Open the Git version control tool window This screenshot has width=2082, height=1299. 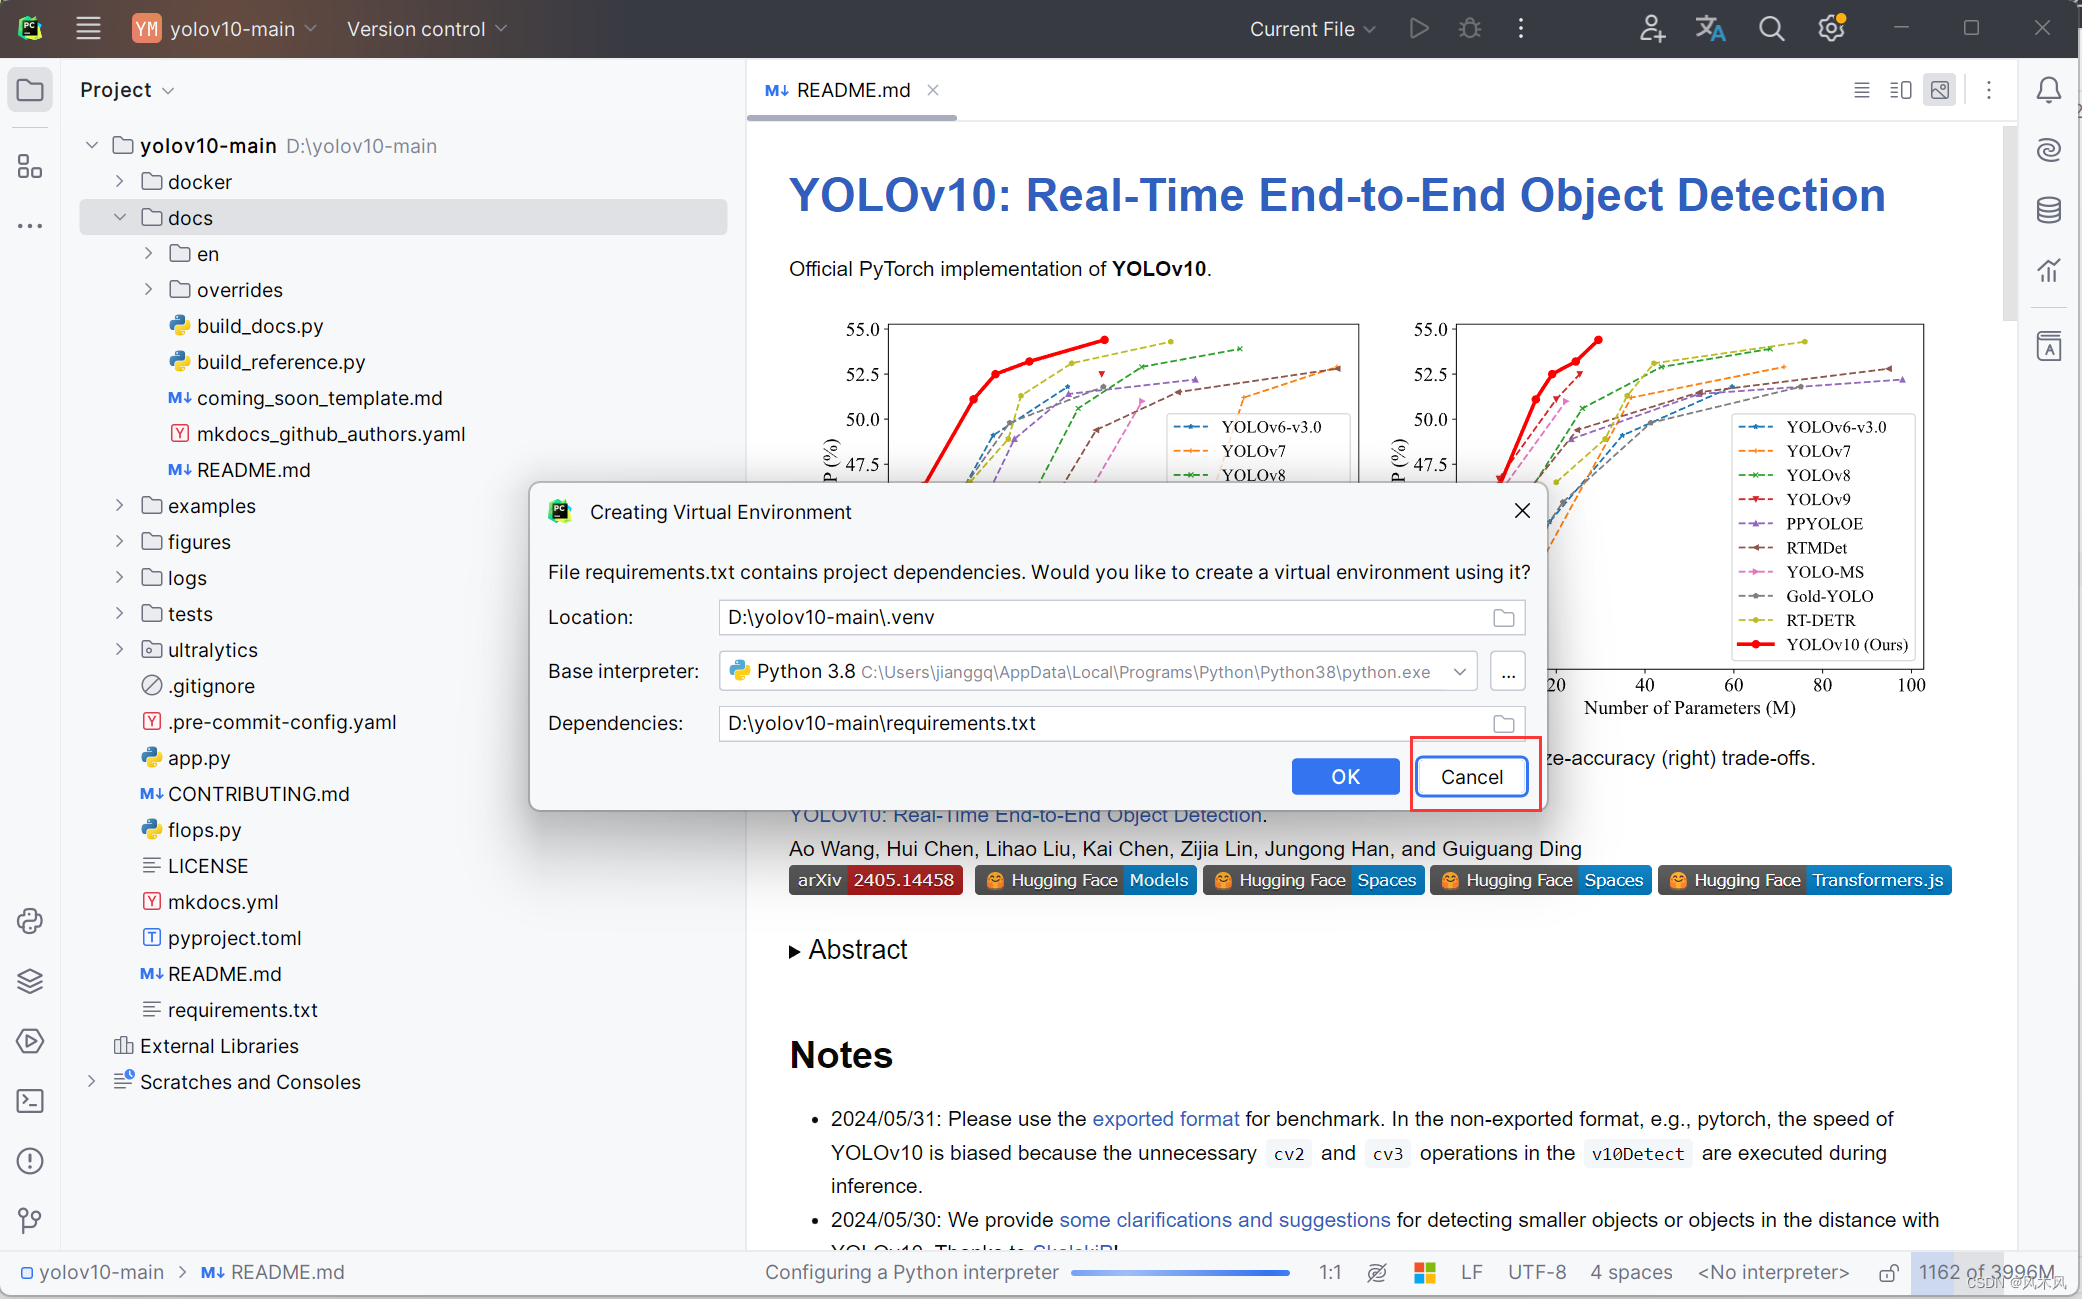pyautogui.click(x=30, y=1220)
